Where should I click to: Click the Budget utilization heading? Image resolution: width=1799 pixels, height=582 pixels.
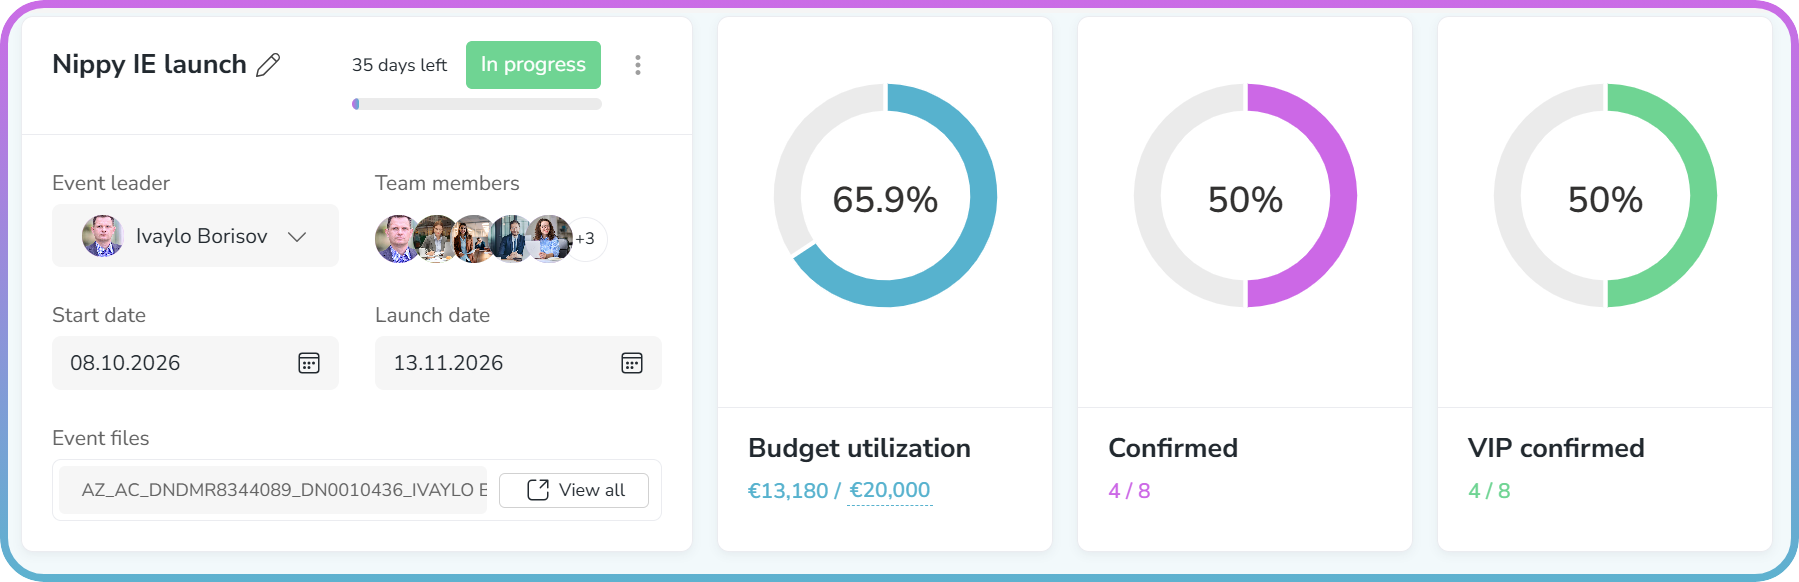pyautogui.click(x=859, y=448)
